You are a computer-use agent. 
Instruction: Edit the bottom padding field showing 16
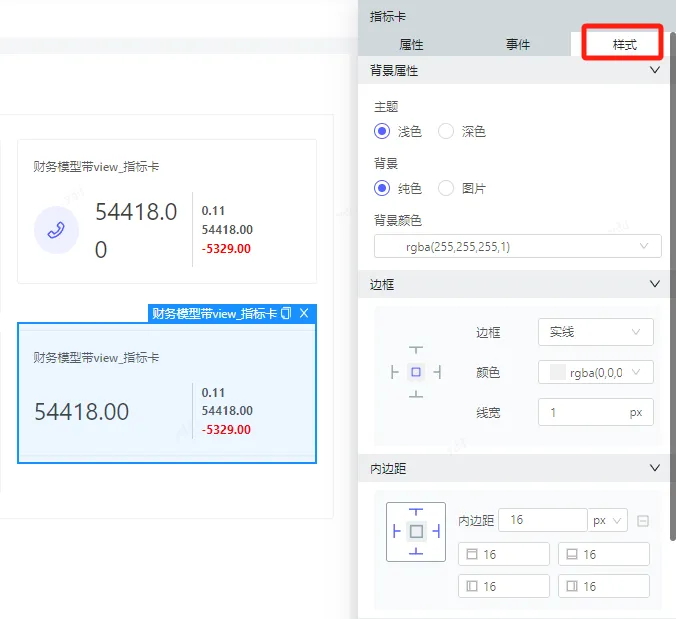point(604,554)
